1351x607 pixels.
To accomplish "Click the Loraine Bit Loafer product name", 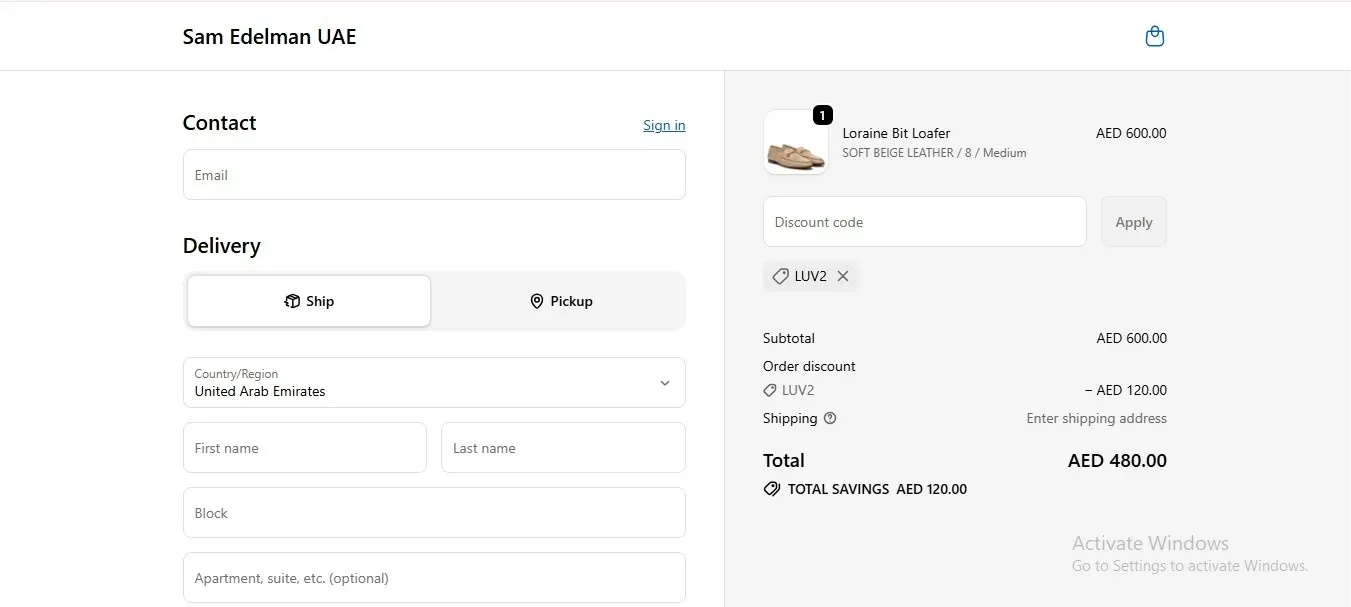I will (896, 133).
